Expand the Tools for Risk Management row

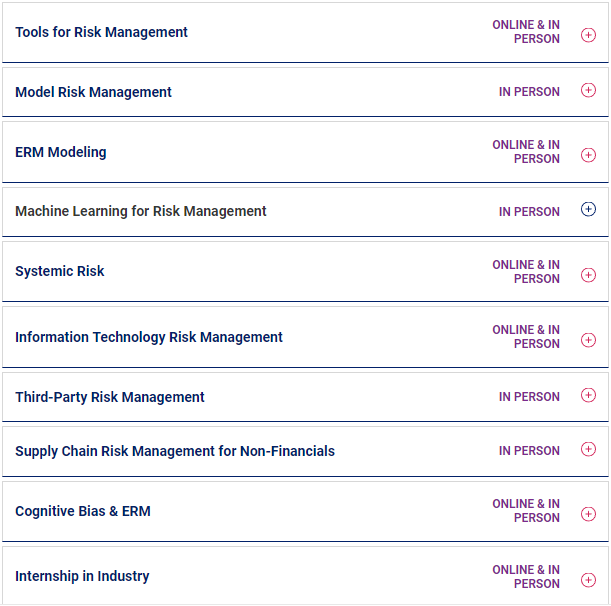pyautogui.click(x=101, y=32)
